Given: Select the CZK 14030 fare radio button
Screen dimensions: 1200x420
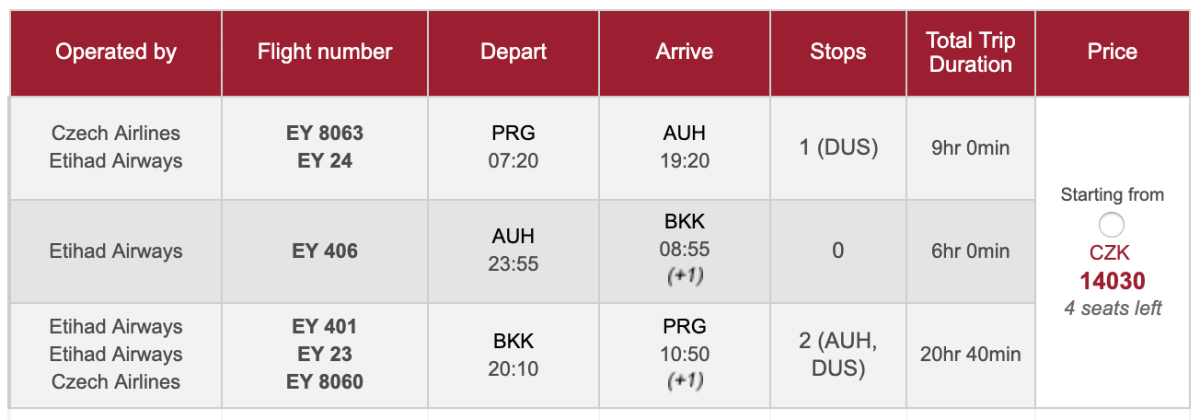Looking at the screenshot, I should click(x=1112, y=225).
